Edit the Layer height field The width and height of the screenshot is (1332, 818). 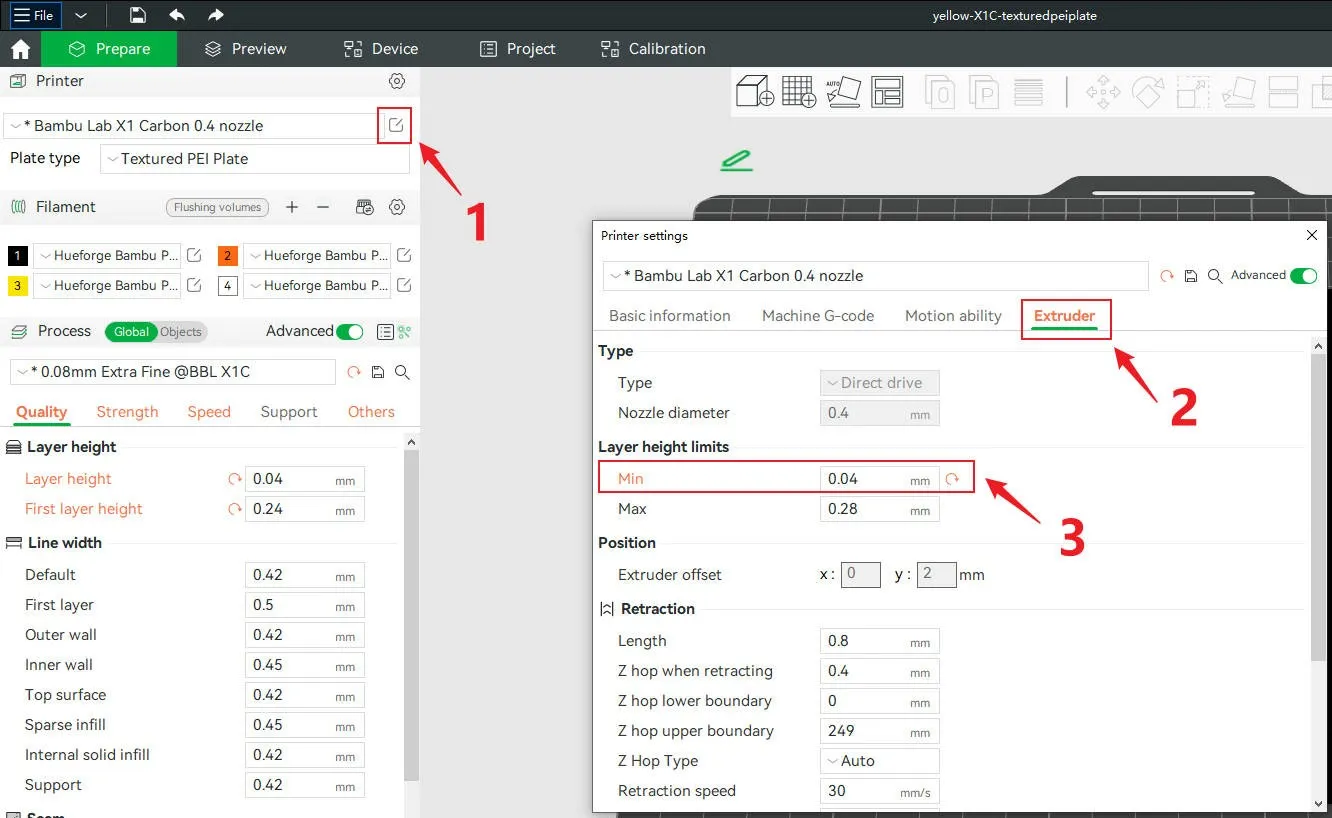(x=305, y=479)
